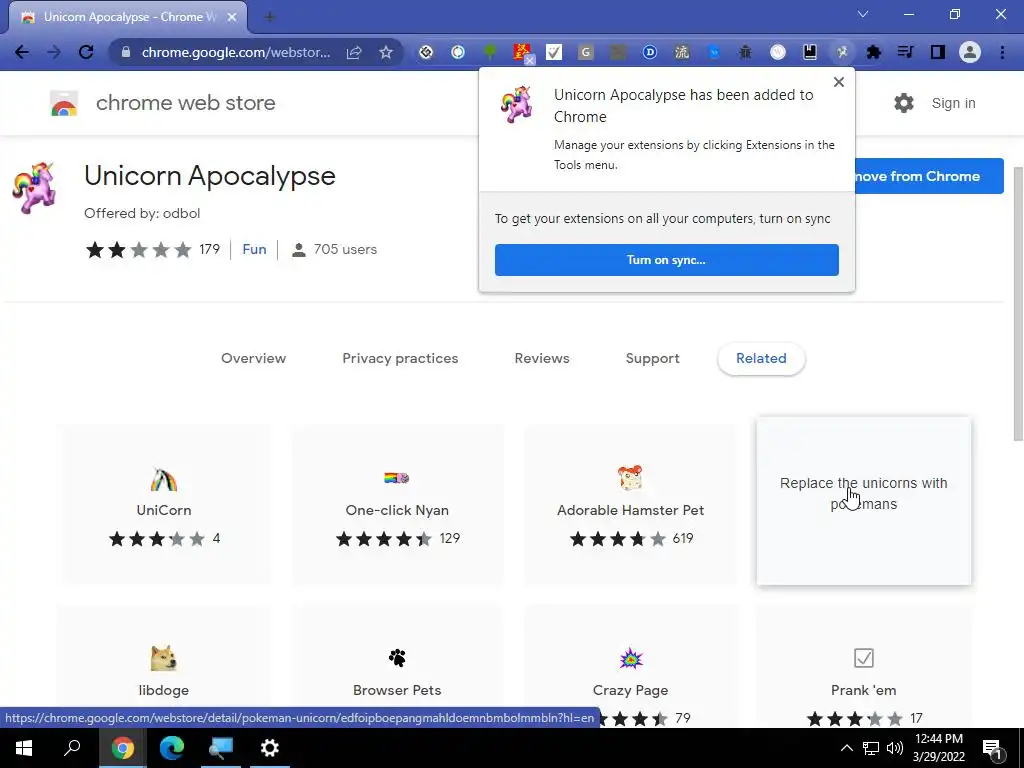Open the web store settings gear
The height and width of the screenshot is (768, 1024).
pyautogui.click(x=904, y=103)
